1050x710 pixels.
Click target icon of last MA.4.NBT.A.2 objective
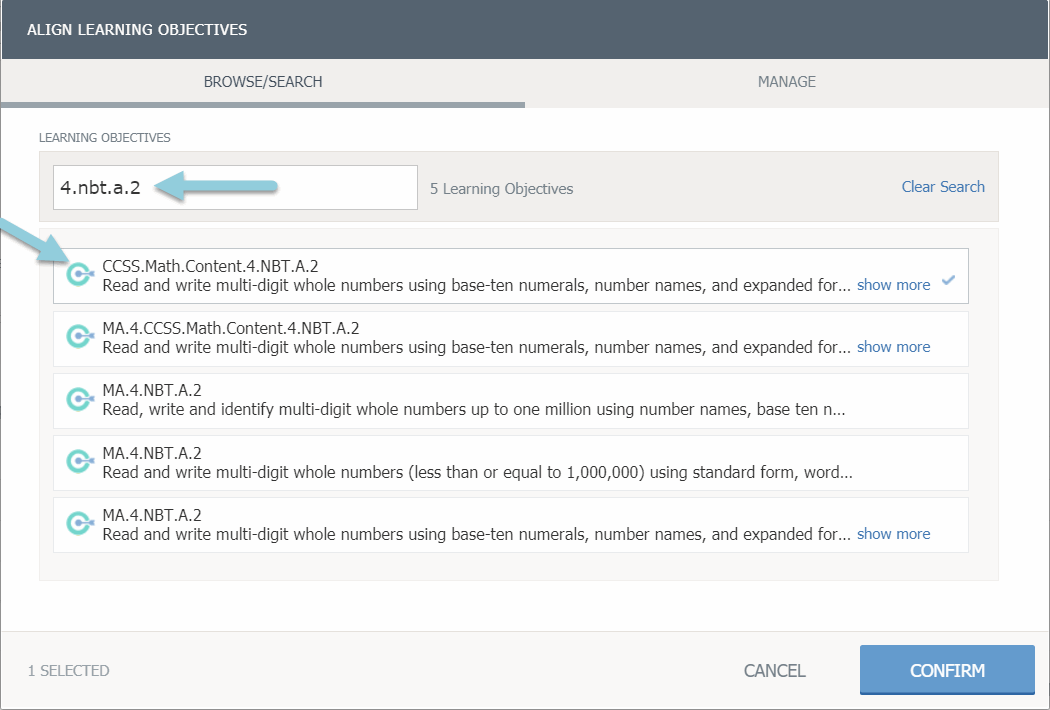point(79,523)
